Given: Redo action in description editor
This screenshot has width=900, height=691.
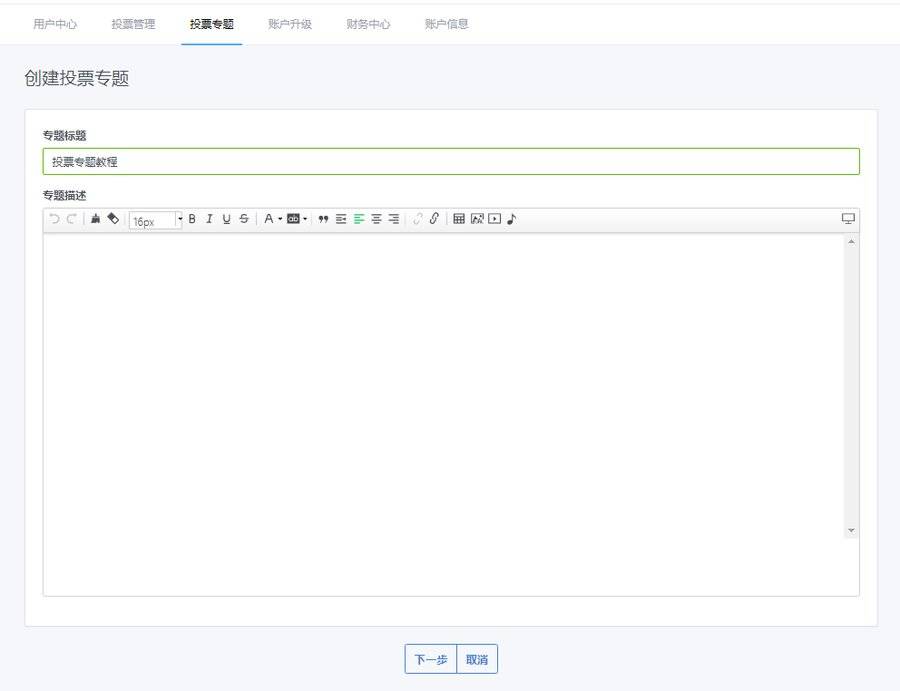Looking at the screenshot, I should point(71,219).
